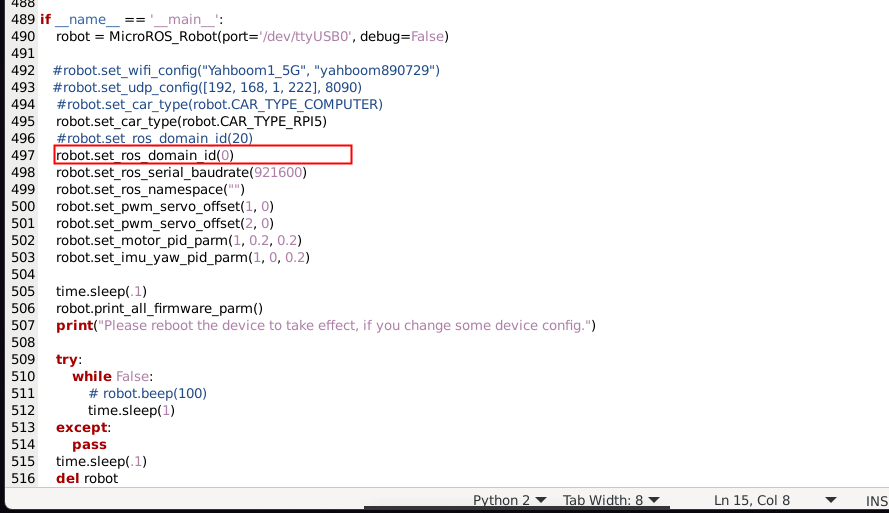Open the Python 2 language dropdown
The height and width of the screenshot is (513, 889).
click(510, 500)
